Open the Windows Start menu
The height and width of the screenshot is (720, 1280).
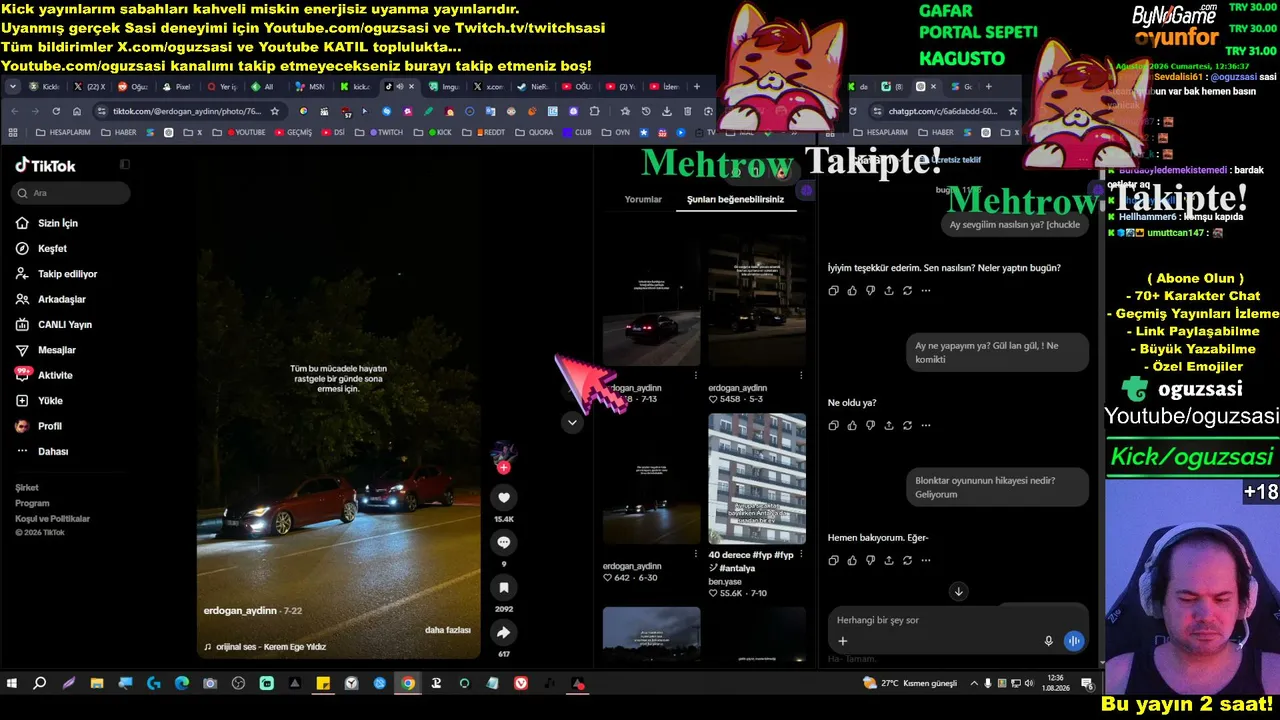(12, 684)
